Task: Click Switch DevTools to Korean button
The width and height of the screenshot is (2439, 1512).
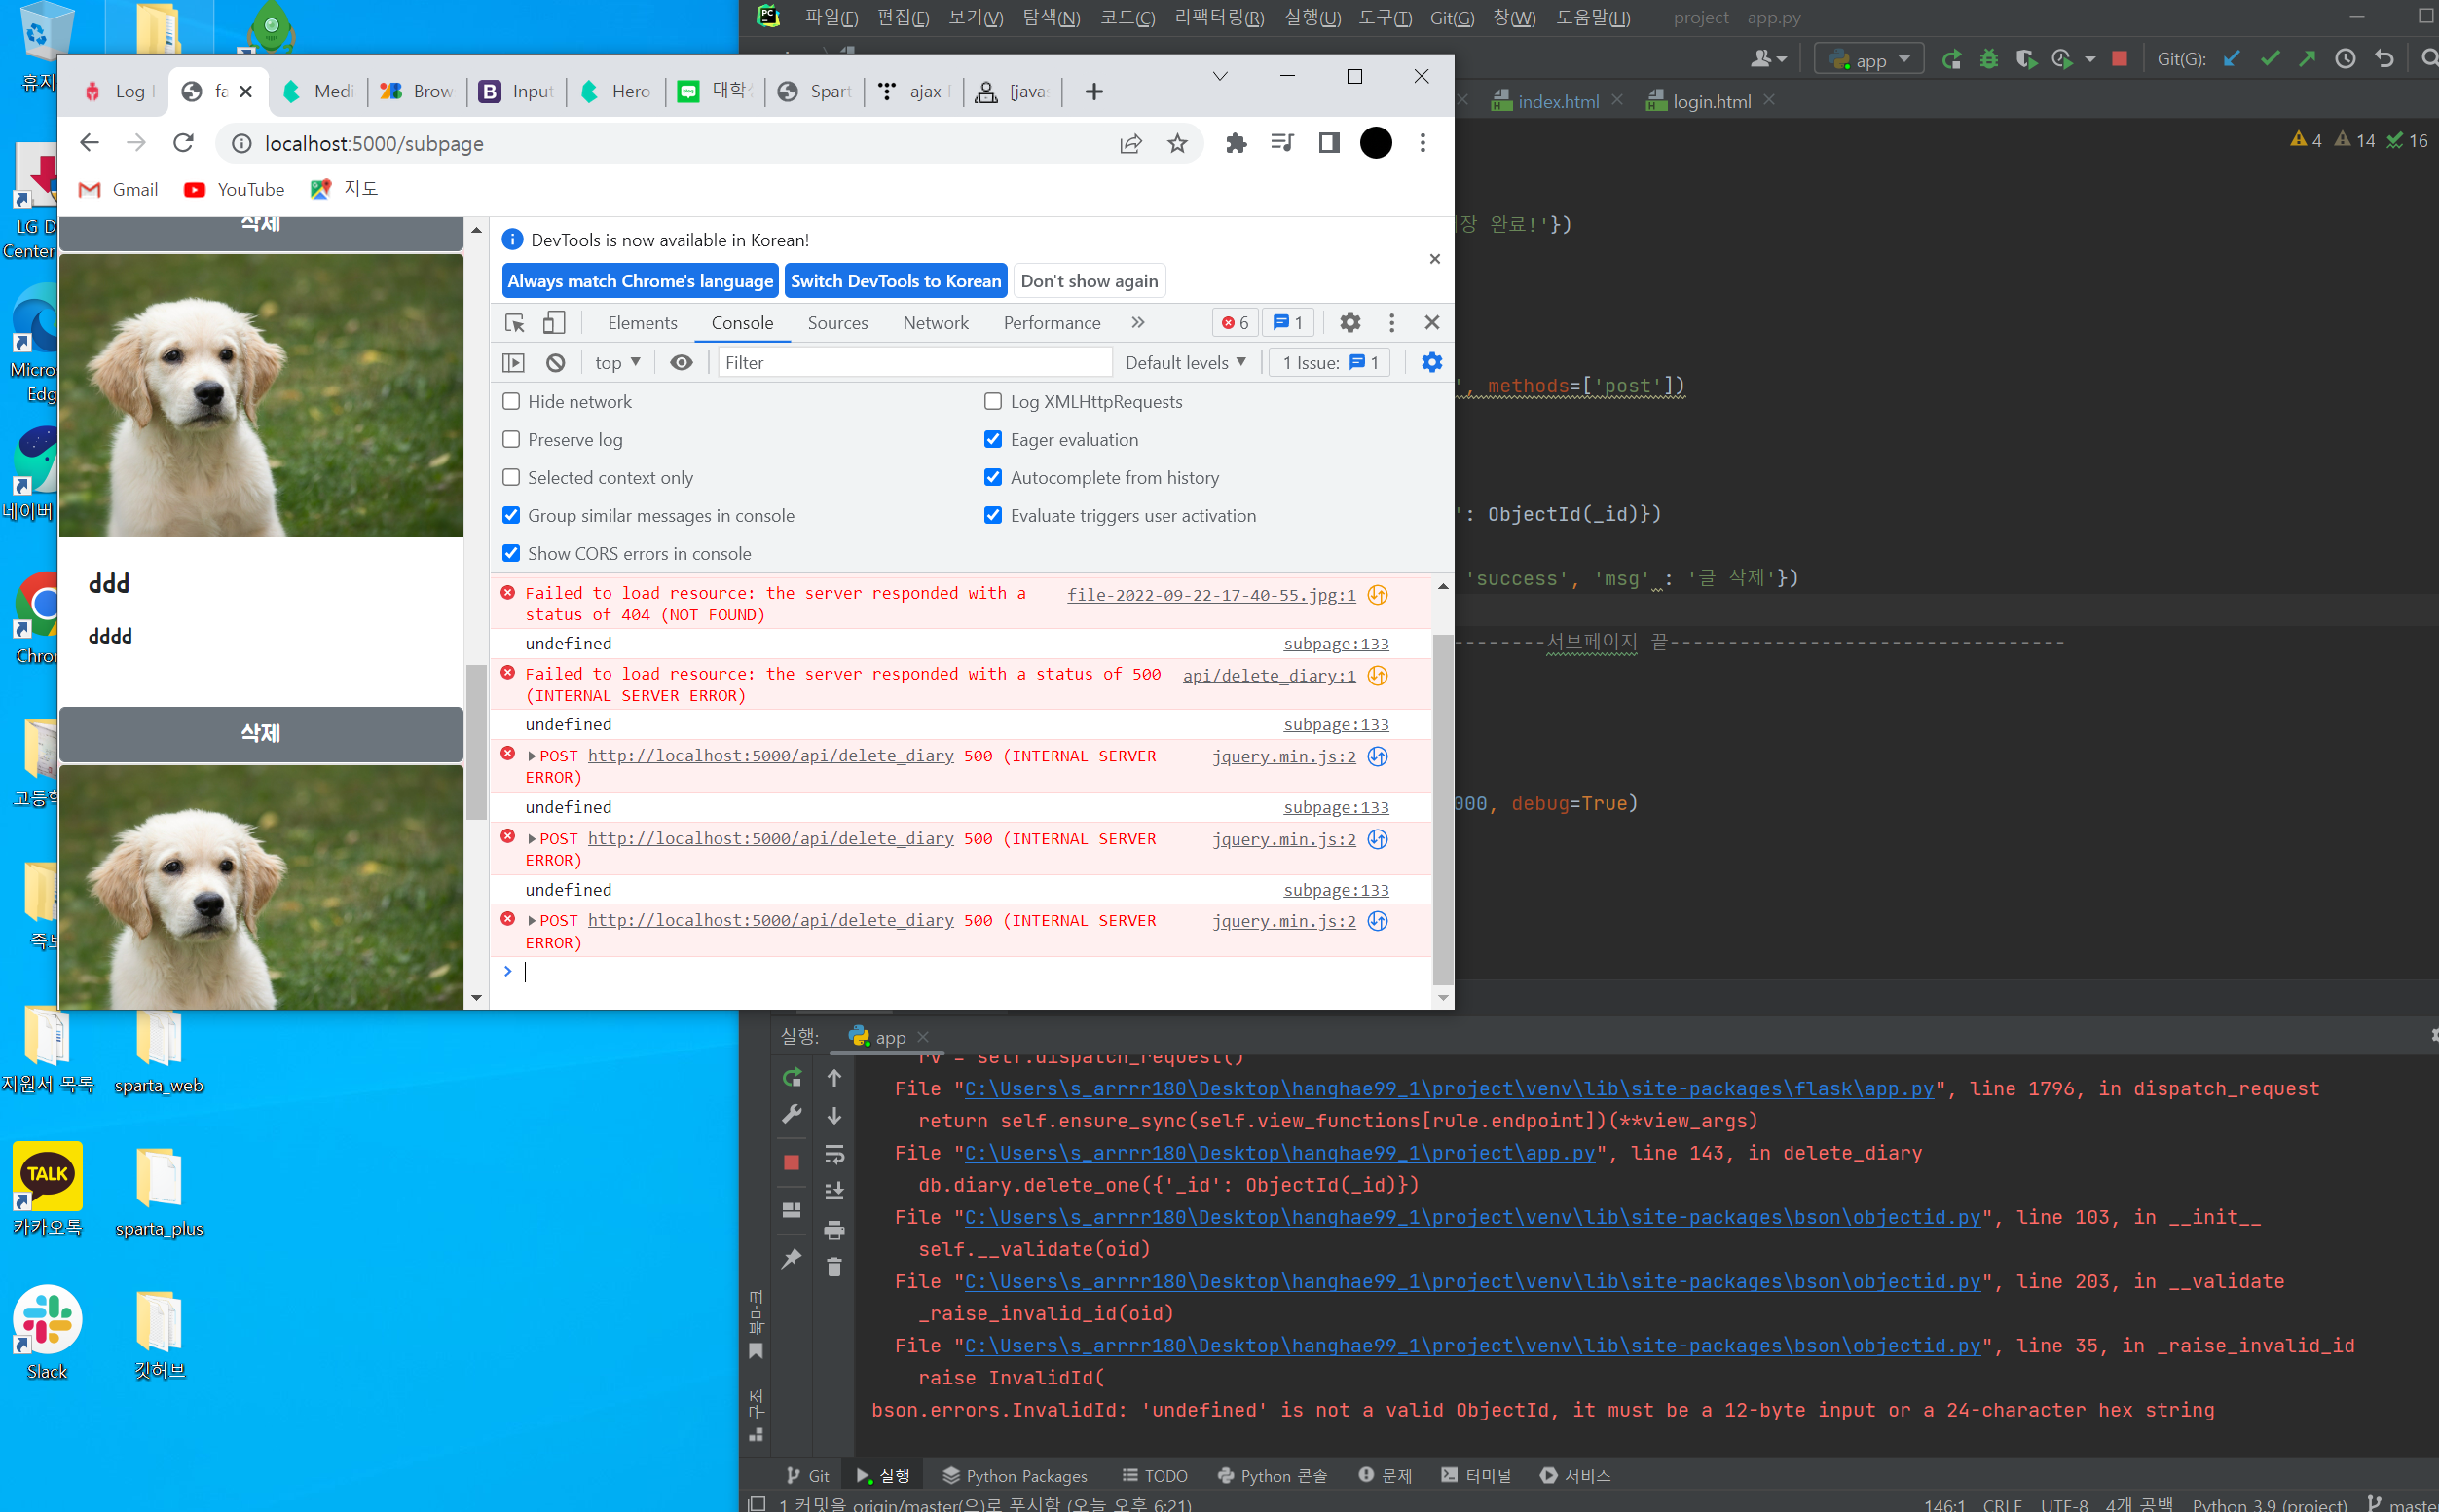Action: coord(895,281)
